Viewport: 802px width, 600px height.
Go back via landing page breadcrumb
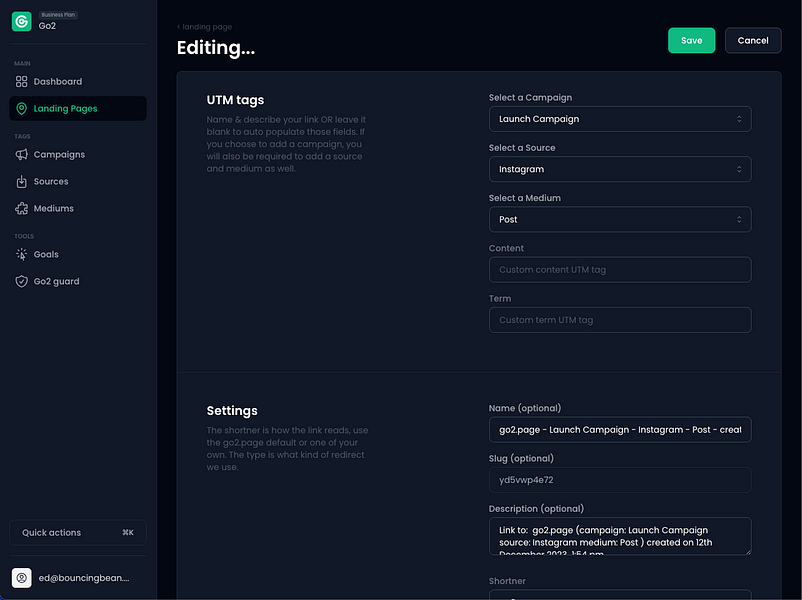[x=205, y=26]
